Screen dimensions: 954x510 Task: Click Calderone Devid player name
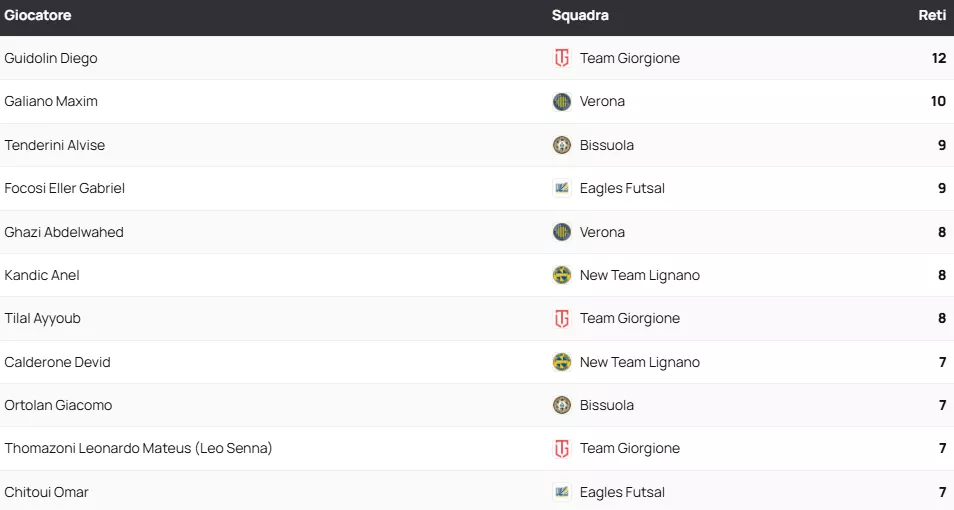[x=57, y=362]
